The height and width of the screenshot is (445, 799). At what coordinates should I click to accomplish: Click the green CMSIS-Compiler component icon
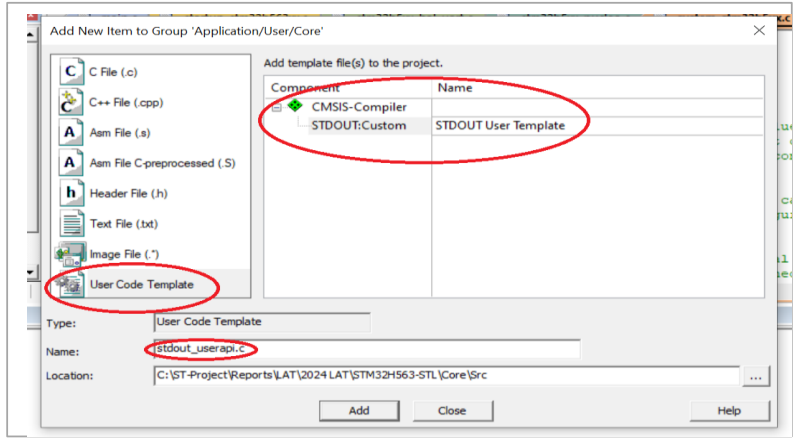[295, 106]
